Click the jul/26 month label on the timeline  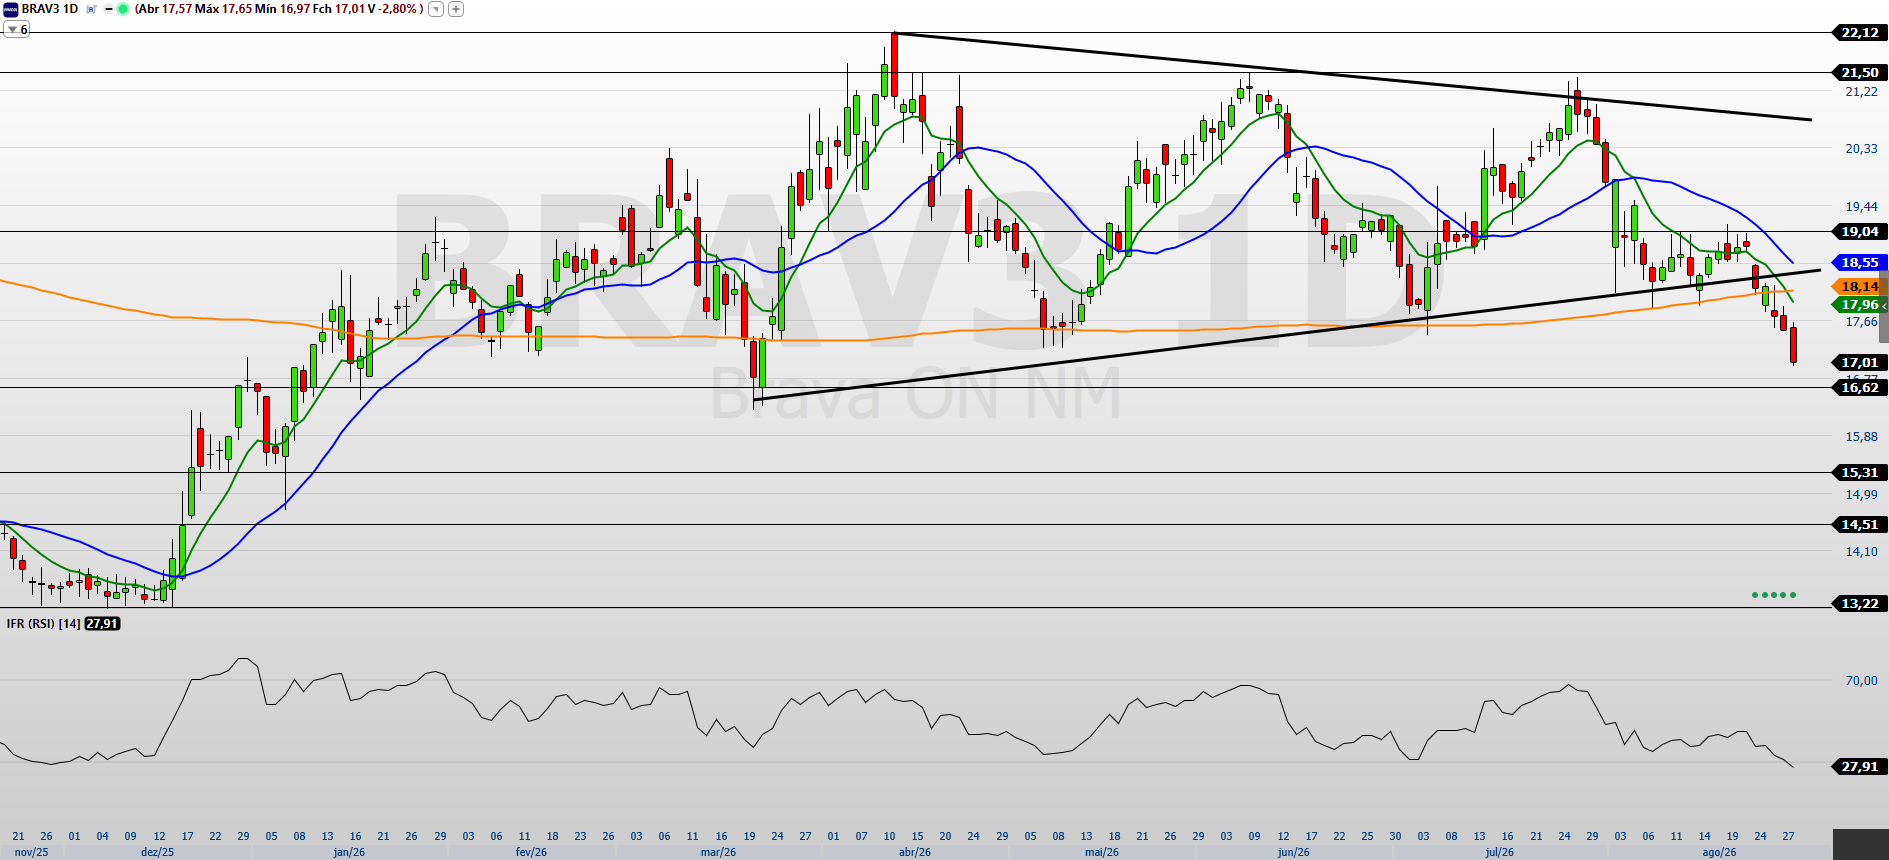coord(1499,852)
